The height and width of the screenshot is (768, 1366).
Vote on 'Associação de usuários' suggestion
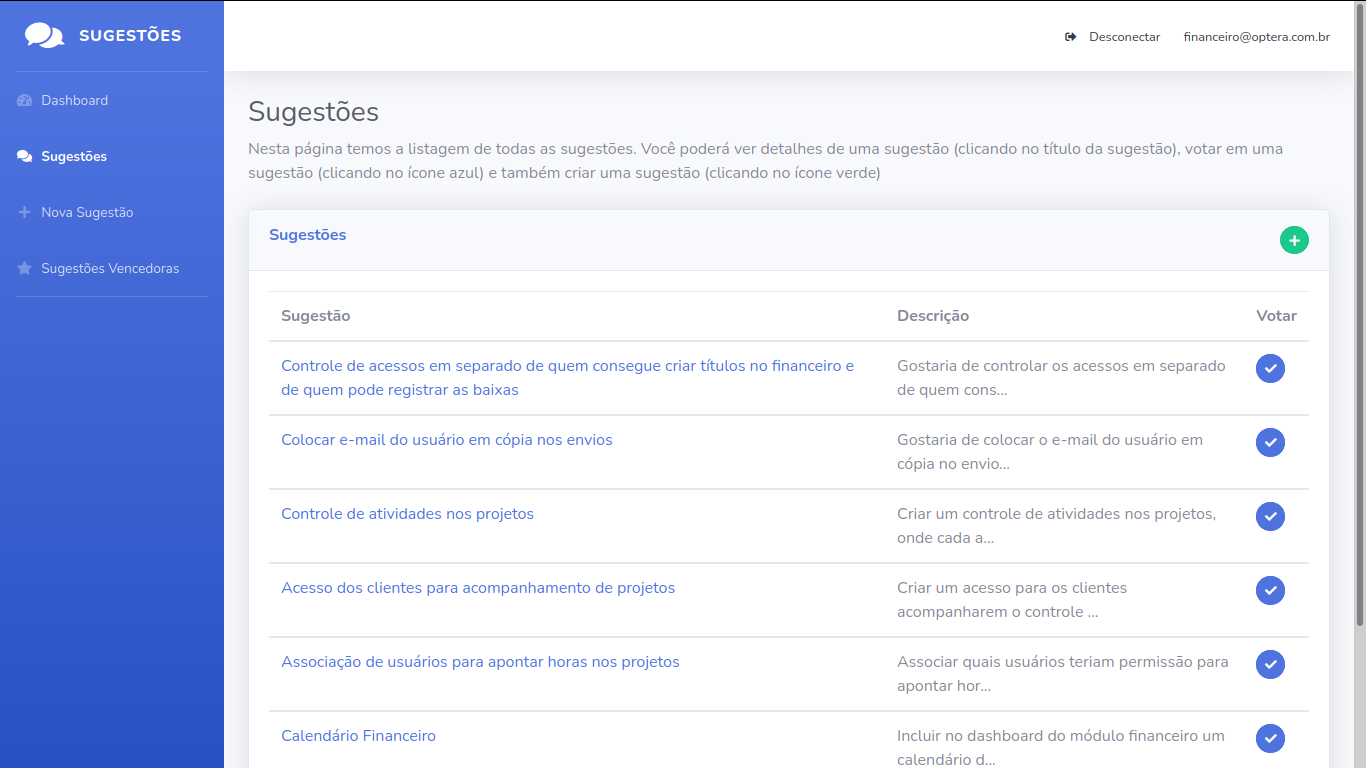click(1270, 664)
